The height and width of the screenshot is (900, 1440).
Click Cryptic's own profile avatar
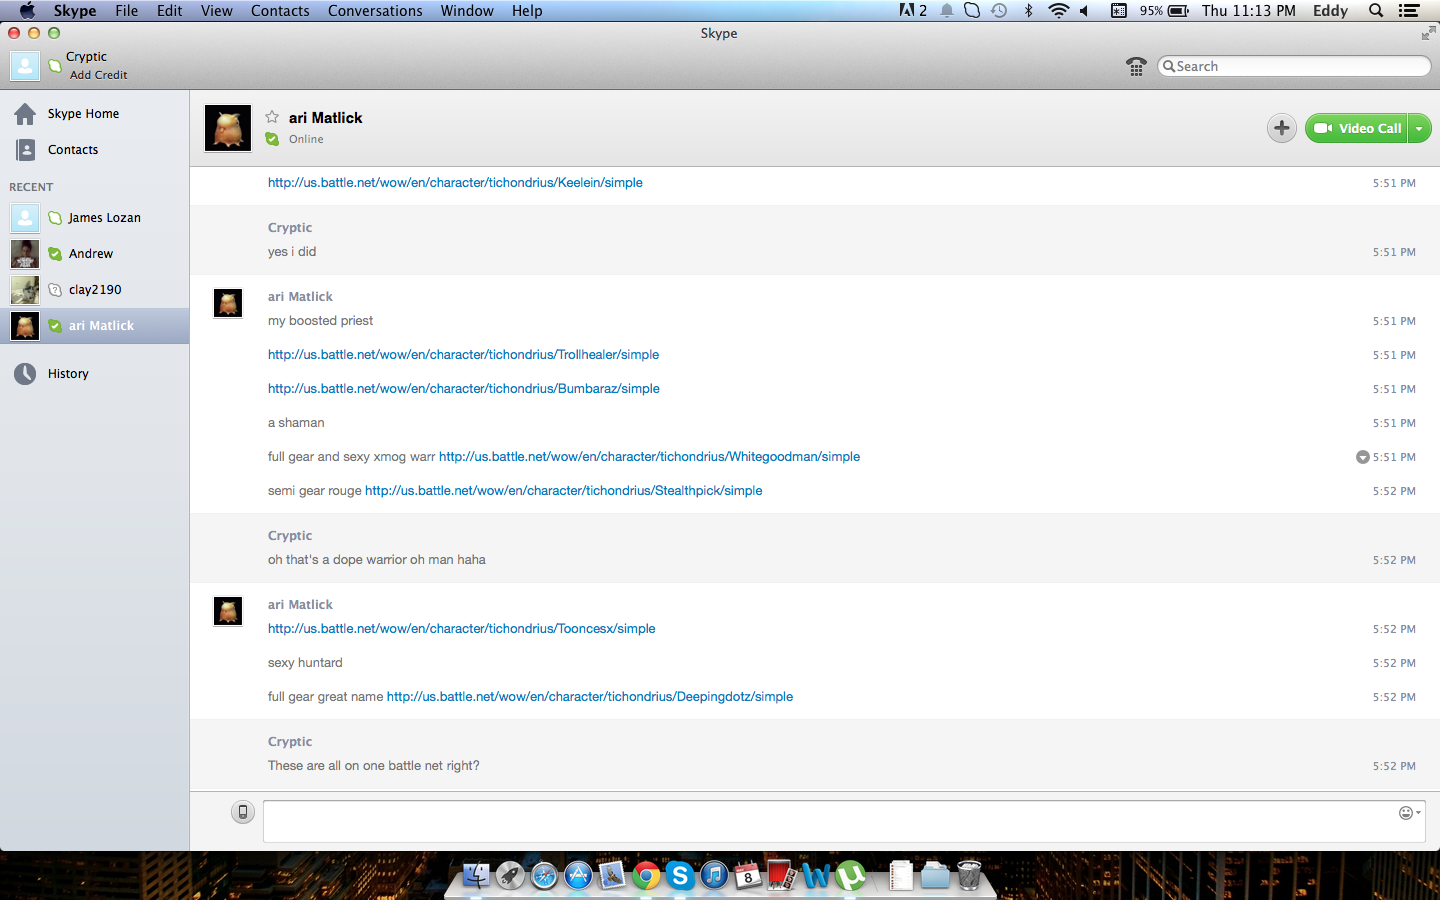tap(25, 66)
